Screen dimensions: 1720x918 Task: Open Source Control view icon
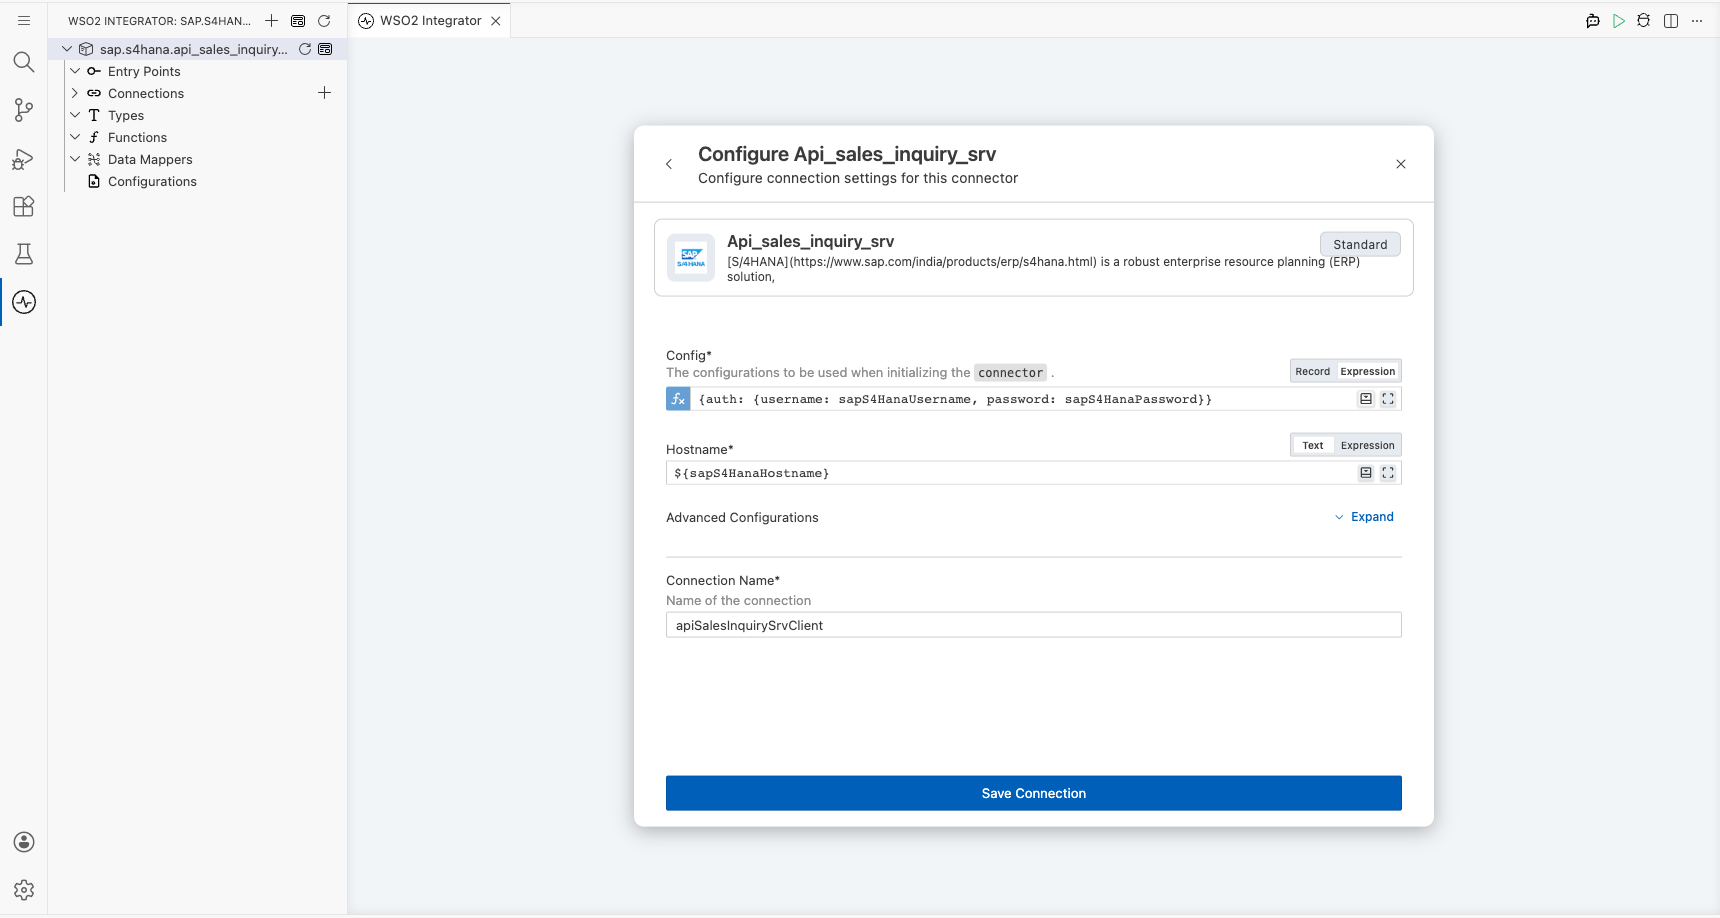coord(24,110)
